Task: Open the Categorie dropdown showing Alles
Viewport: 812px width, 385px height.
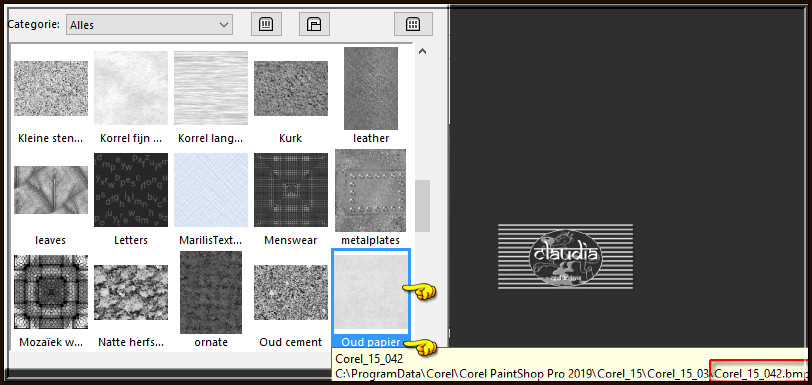Action: [149, 24]
